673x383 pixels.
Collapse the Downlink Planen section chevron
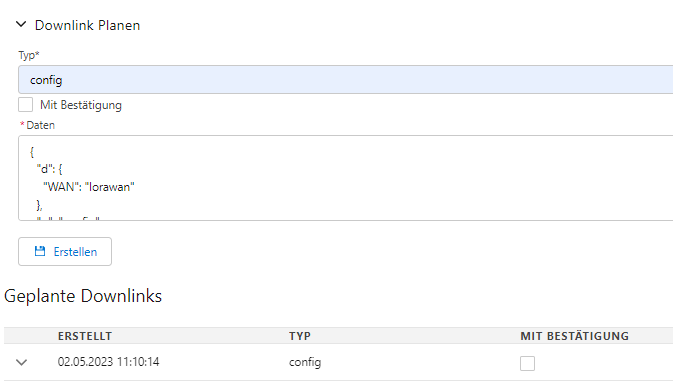[21, 24]
